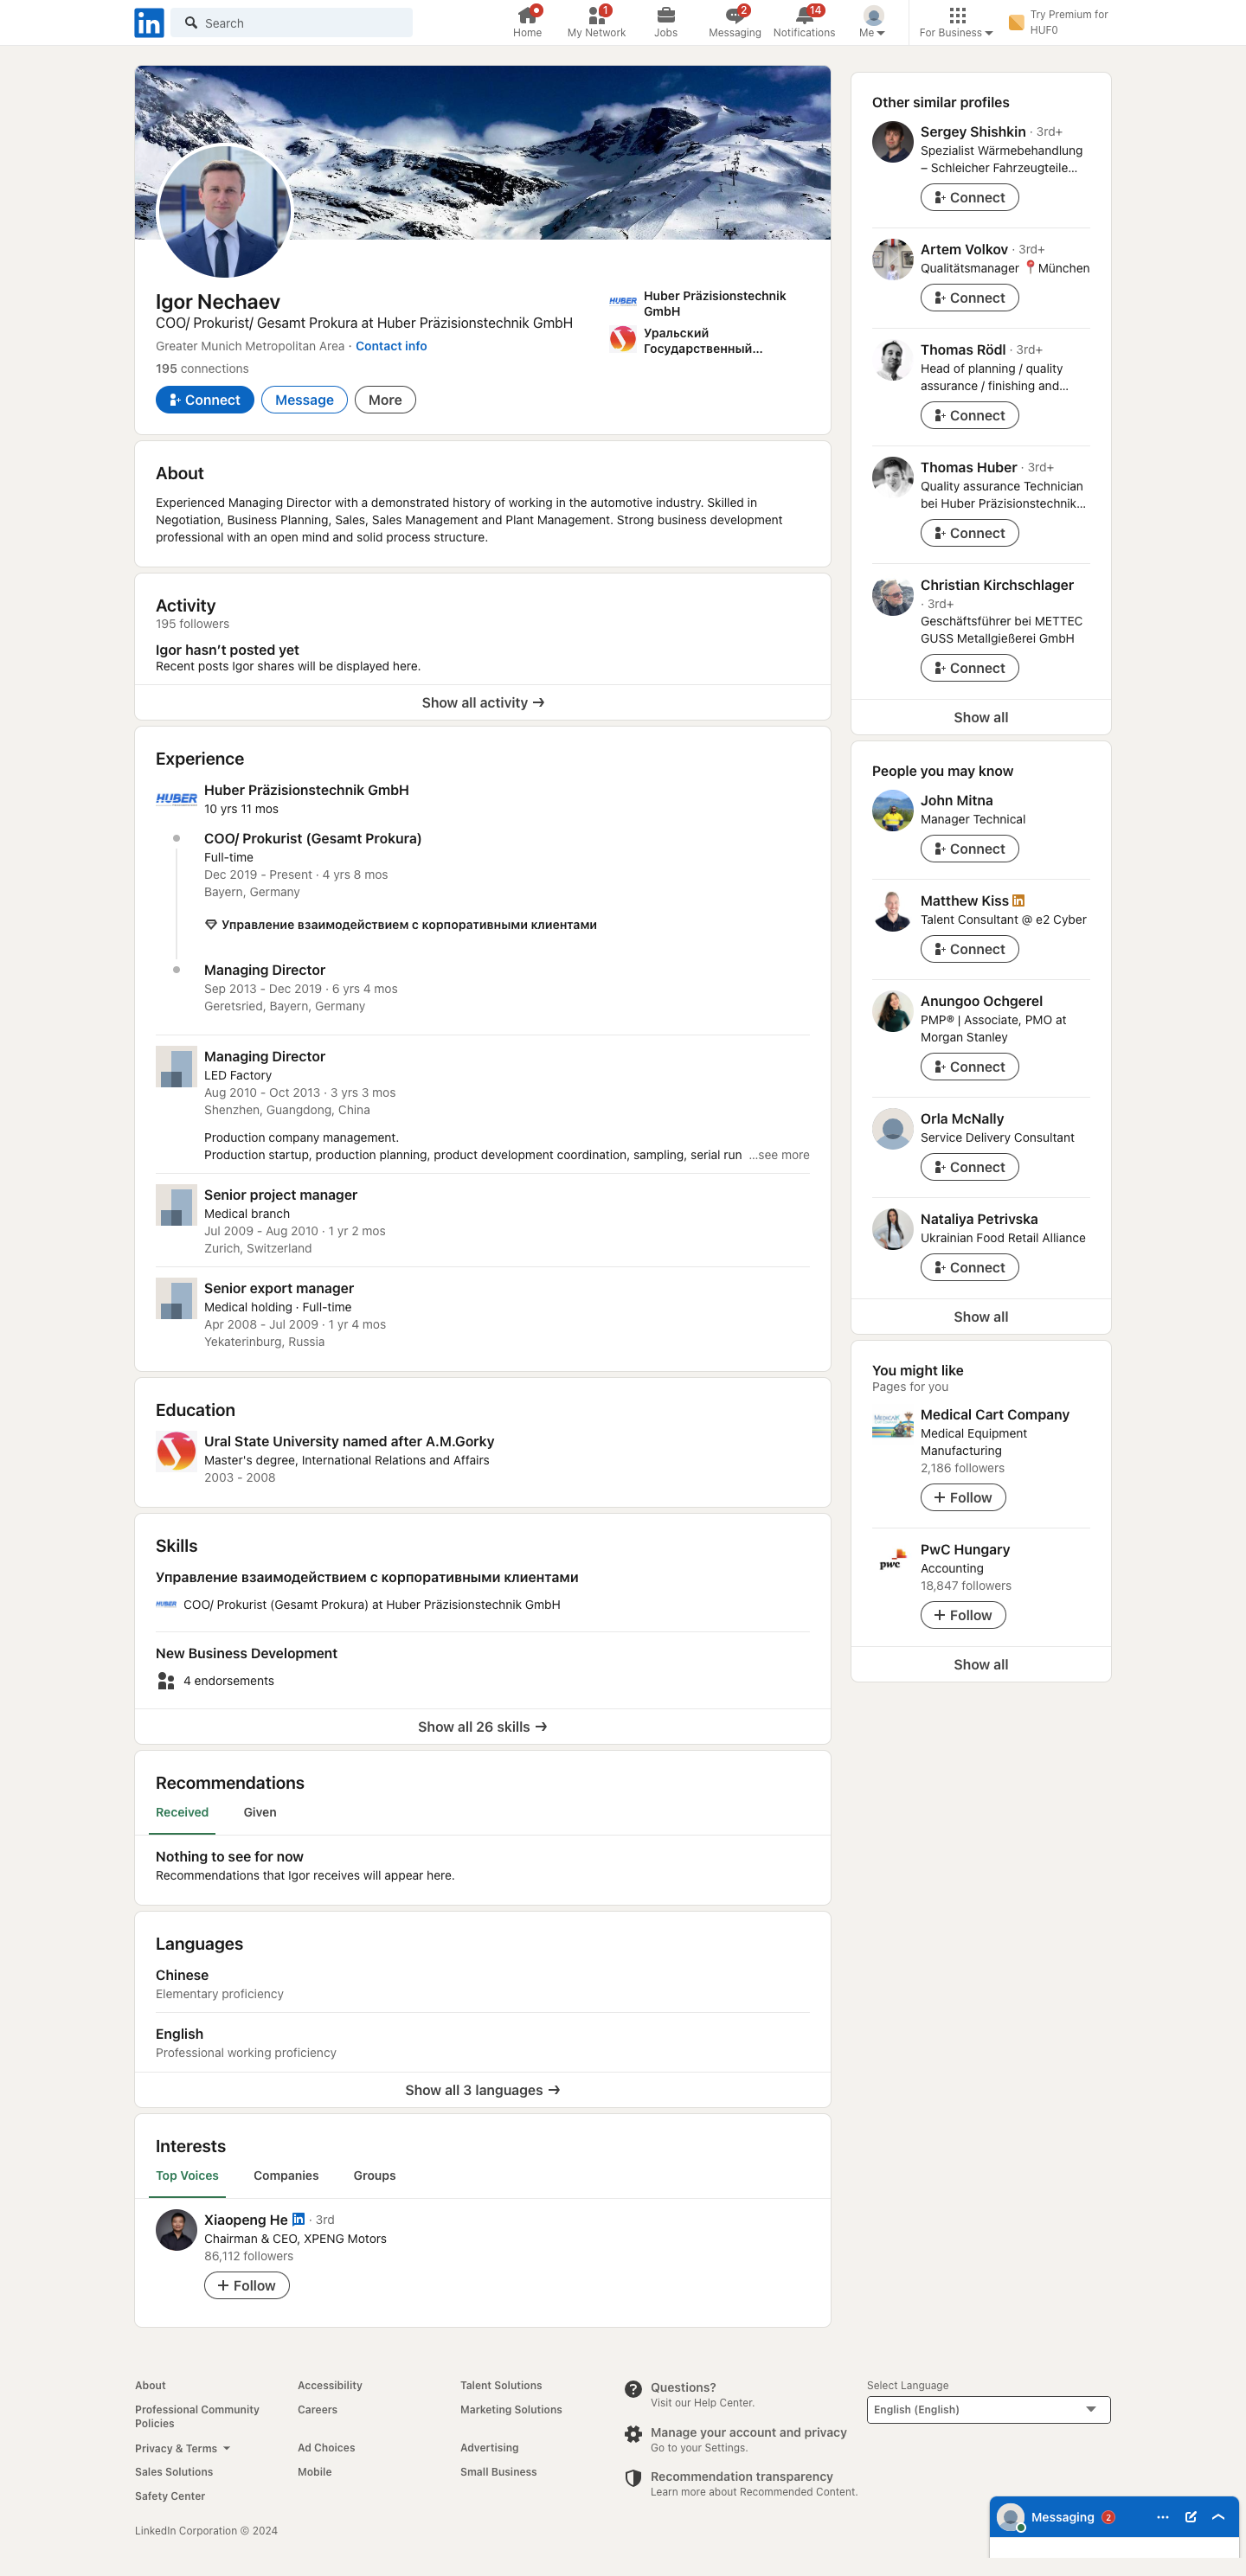
Task: Open Igor's Contact info link
Action: point(391,346)
